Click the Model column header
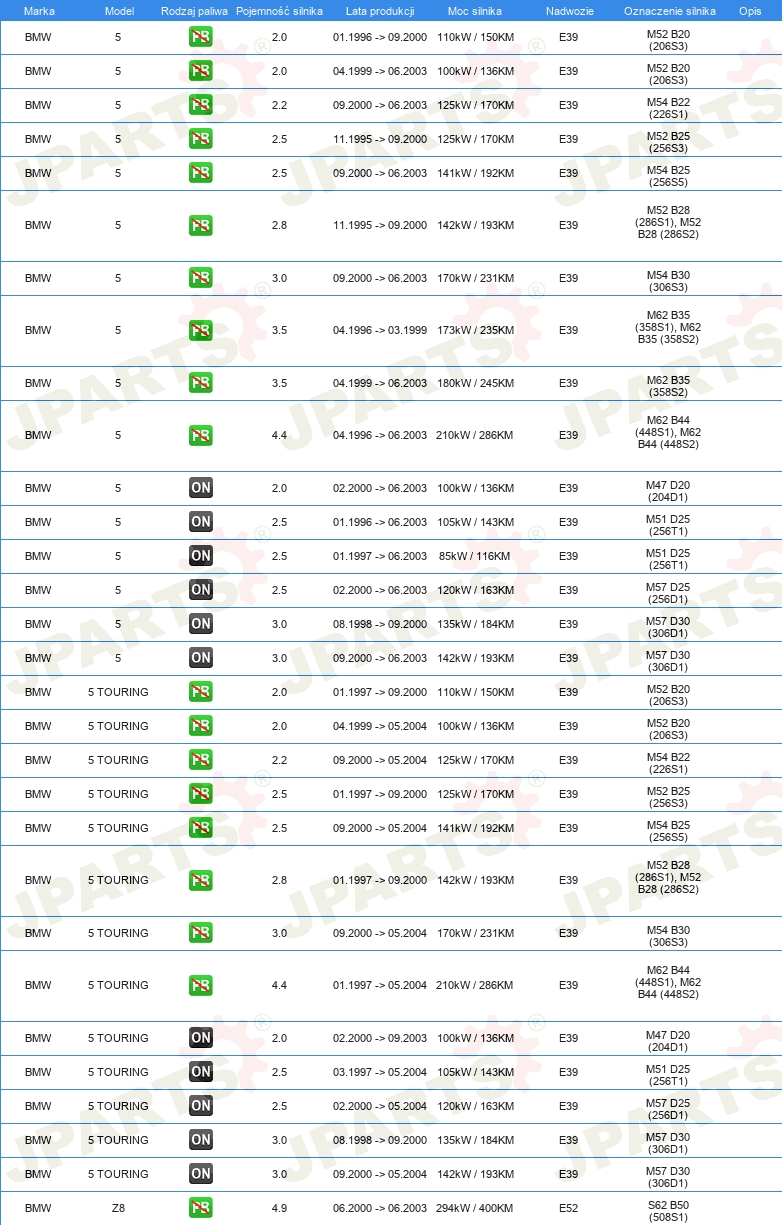Image resolution: width=782 pixels, height=1225 pixels. (x=118, y=10)
